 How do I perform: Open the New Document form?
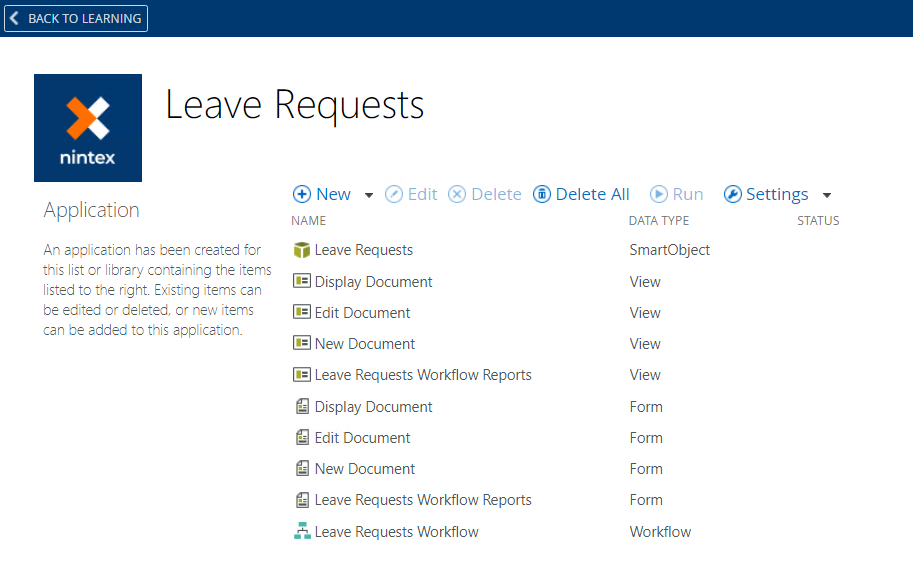click(x=365, y=469)
